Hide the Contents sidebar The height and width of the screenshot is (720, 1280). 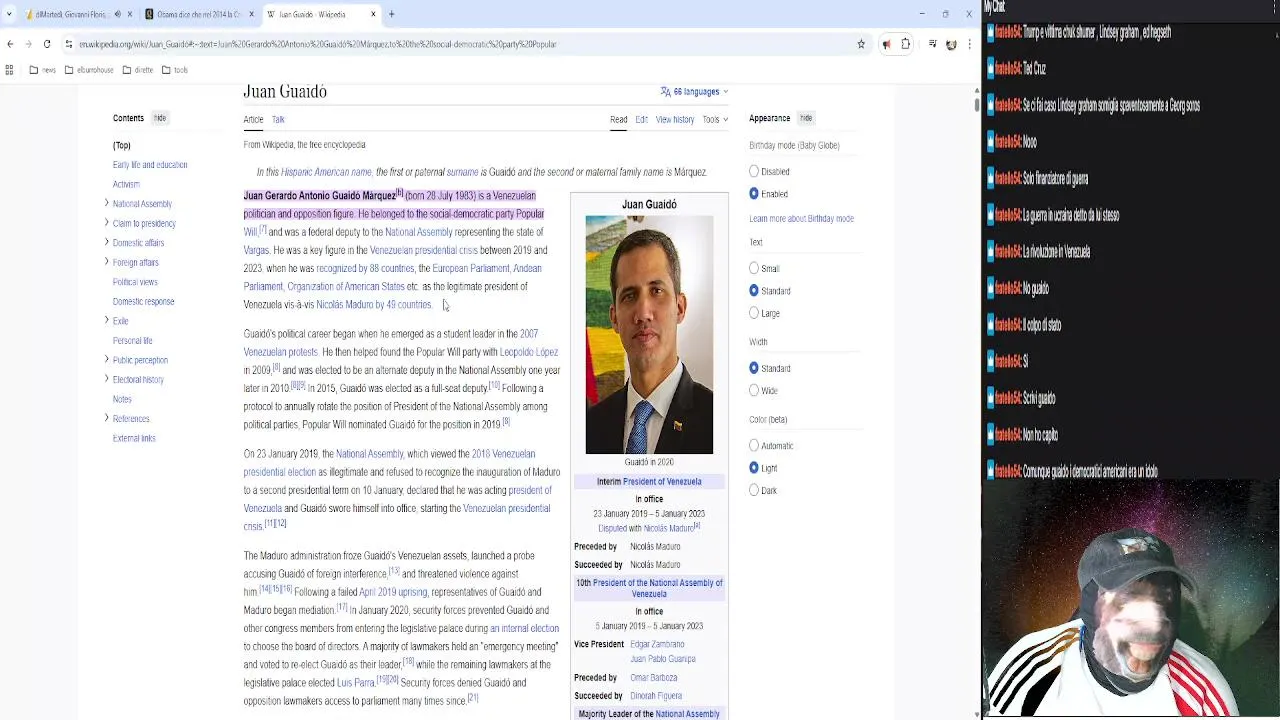[160, 118]
